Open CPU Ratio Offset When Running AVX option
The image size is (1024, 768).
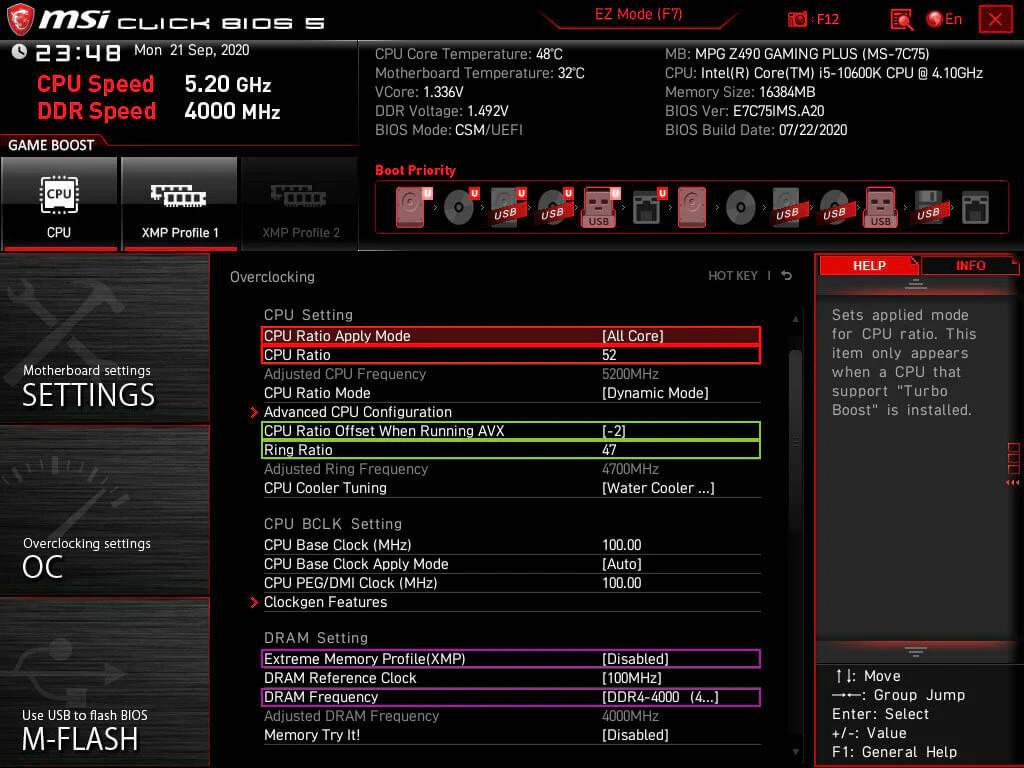511,431
